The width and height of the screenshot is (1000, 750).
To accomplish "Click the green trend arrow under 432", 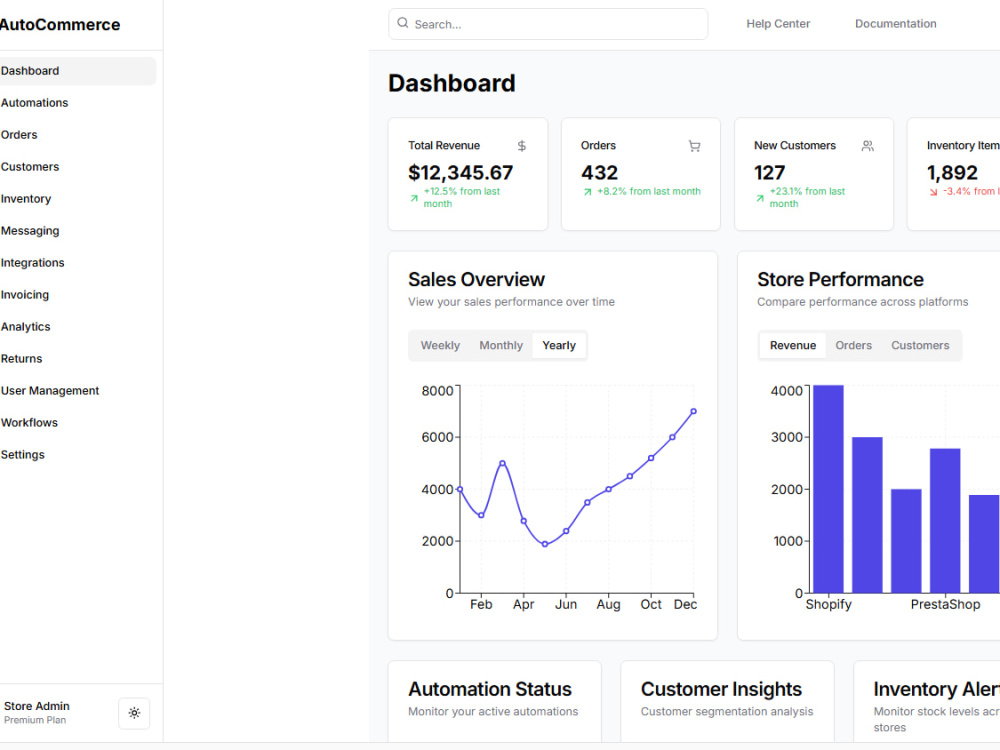I will coord(587,192).
